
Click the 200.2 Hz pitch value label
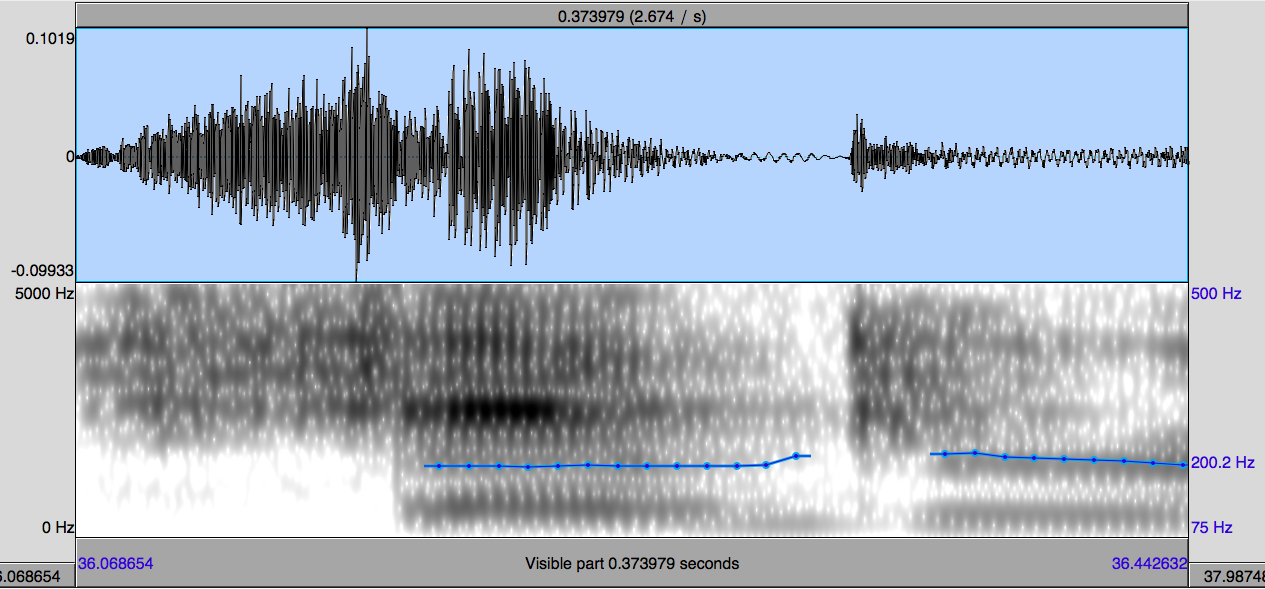tap(1222, 463)
